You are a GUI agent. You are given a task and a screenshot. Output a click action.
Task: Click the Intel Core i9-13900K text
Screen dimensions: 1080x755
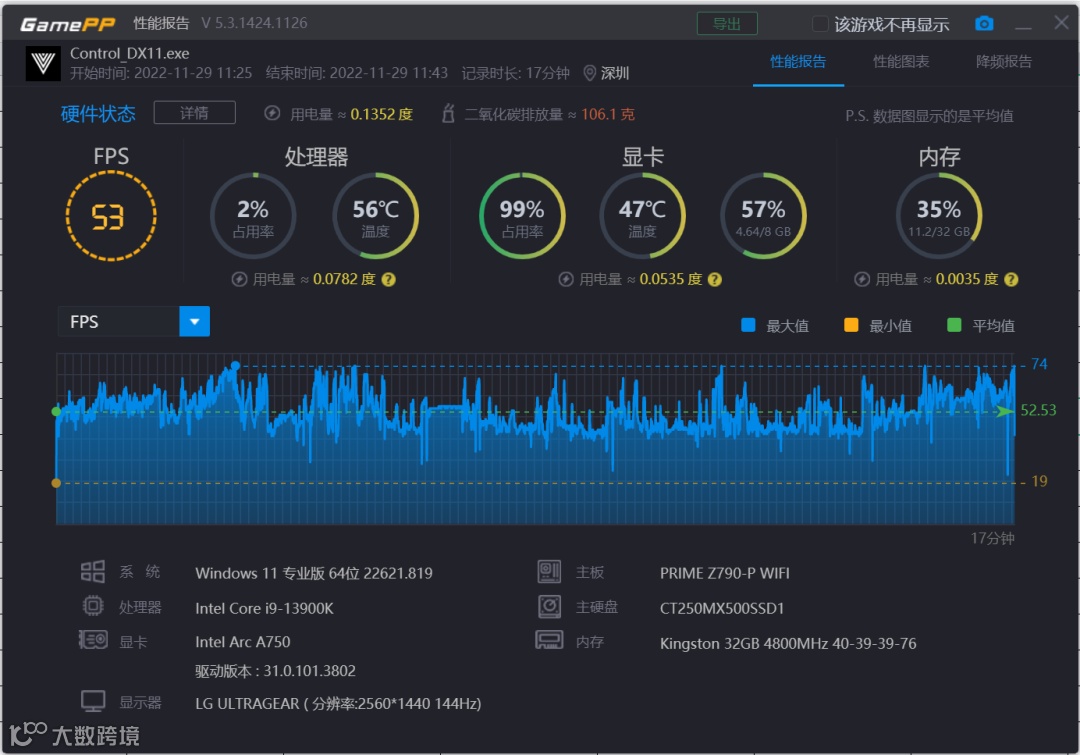point(264,608)
